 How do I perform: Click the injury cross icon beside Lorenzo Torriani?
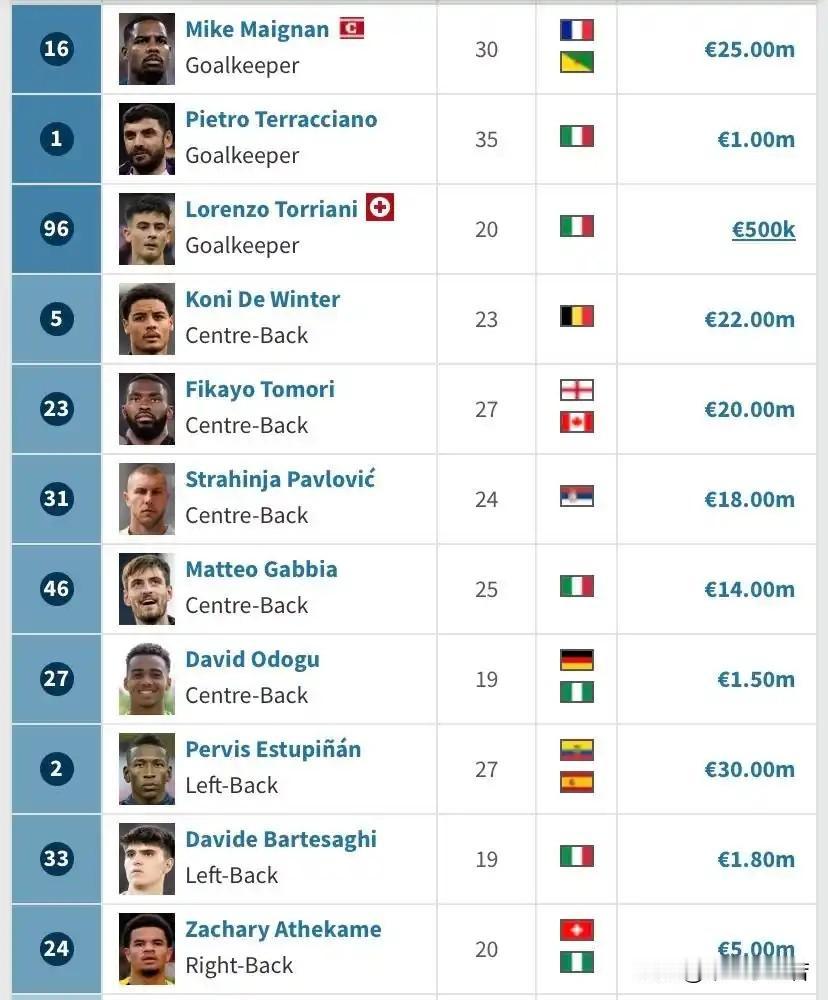click(x=380, y=207)
